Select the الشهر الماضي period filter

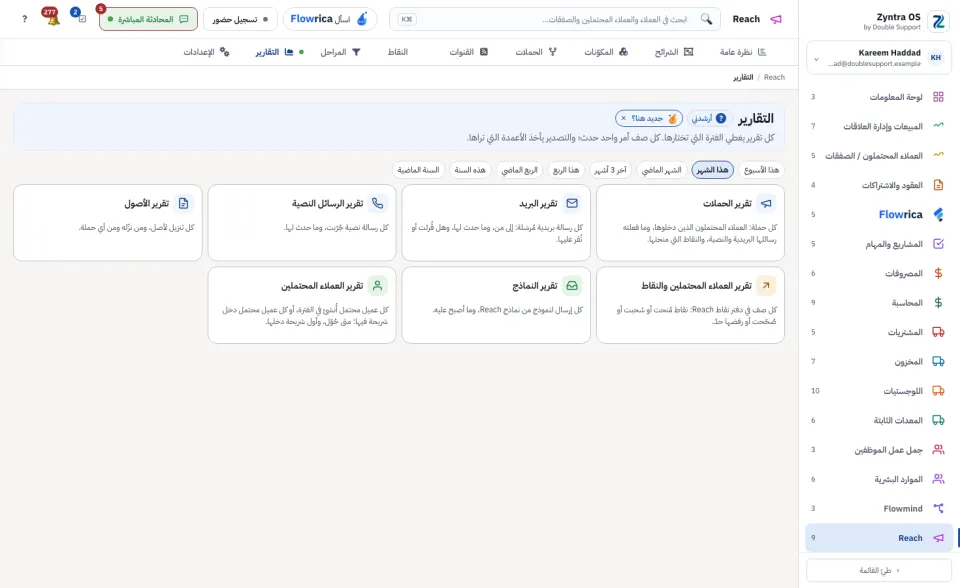pos(661,170)
